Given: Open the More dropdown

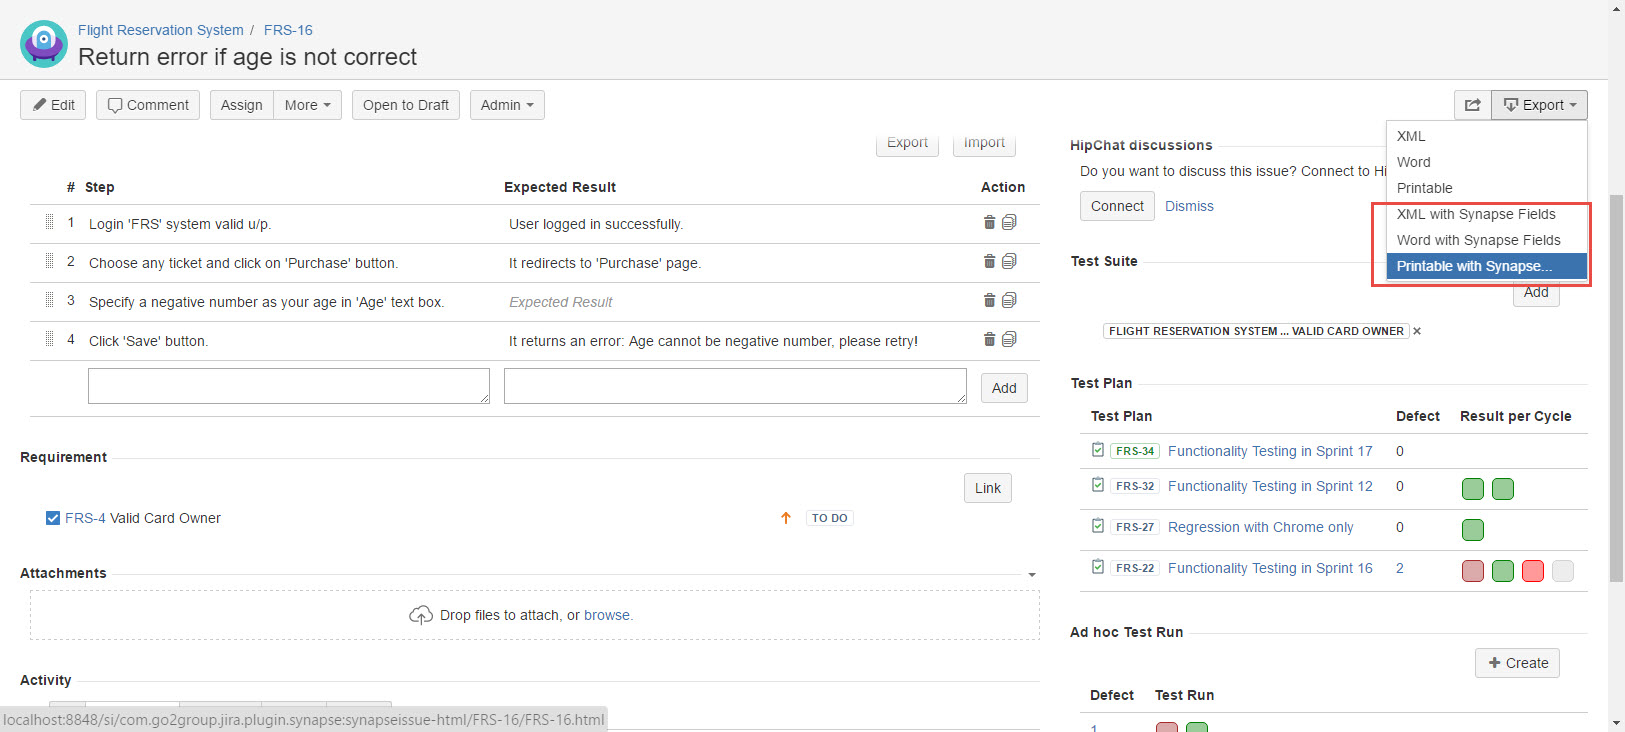Looking at the screenshot, I should 307,105.
